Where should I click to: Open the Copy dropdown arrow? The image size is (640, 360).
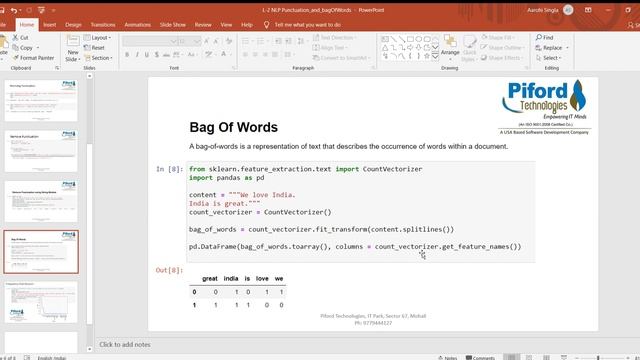(38, 48)
